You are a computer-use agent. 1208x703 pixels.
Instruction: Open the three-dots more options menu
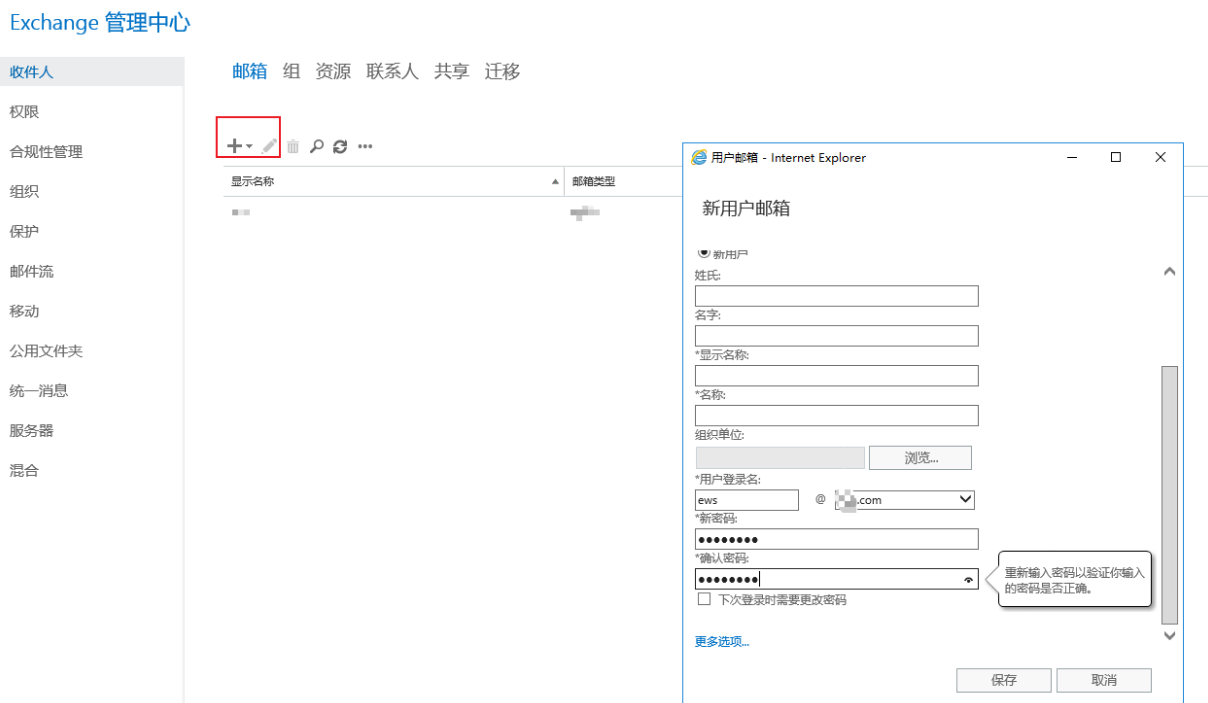pyautogui.click(x=365, y=146)
